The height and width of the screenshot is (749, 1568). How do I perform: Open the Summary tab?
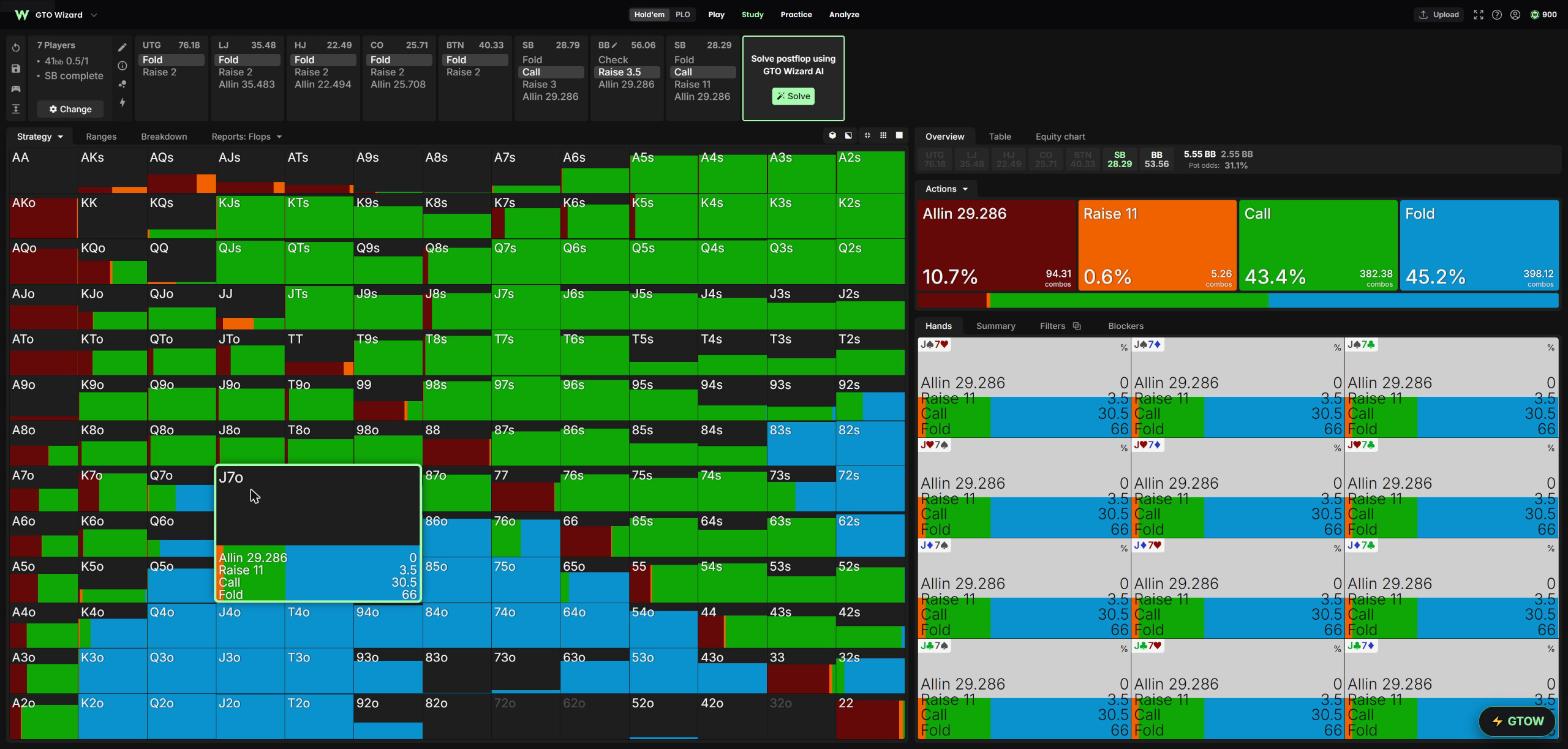click(995, 326)
